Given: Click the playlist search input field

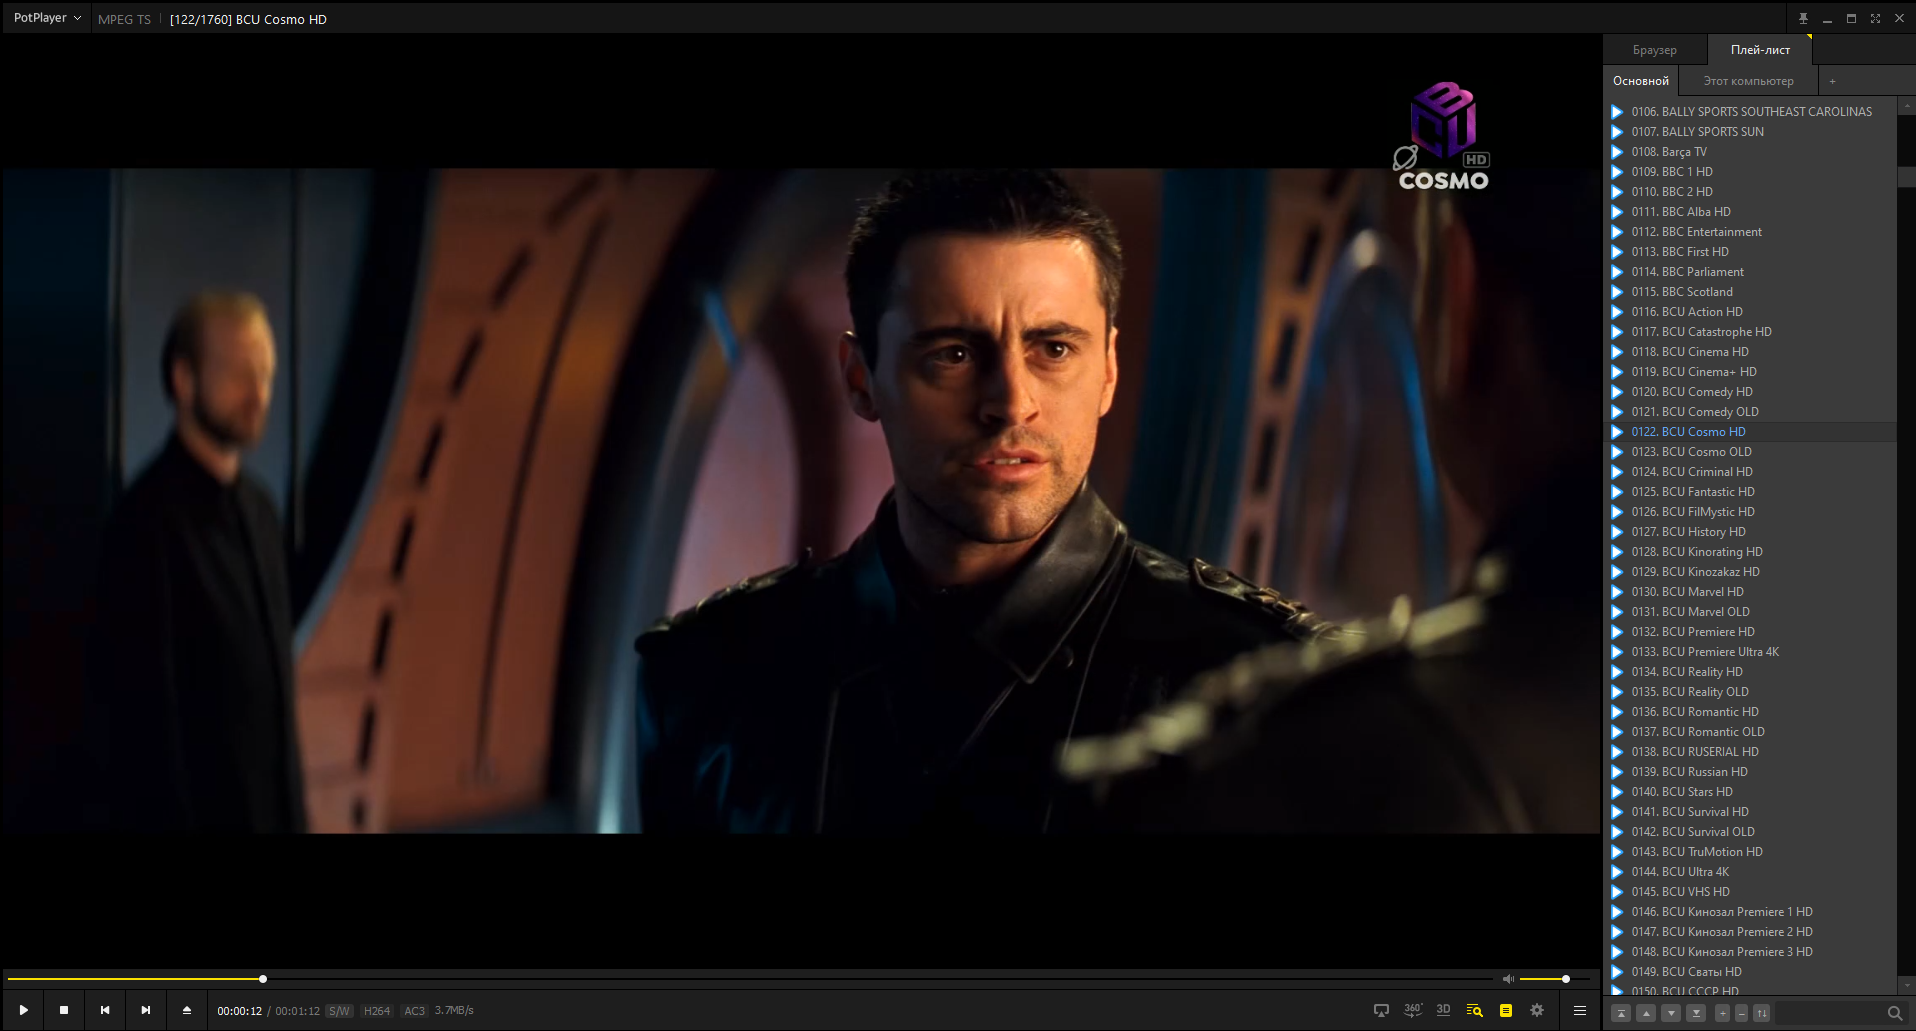Looking at the screenshot, I should 1828,1013.
